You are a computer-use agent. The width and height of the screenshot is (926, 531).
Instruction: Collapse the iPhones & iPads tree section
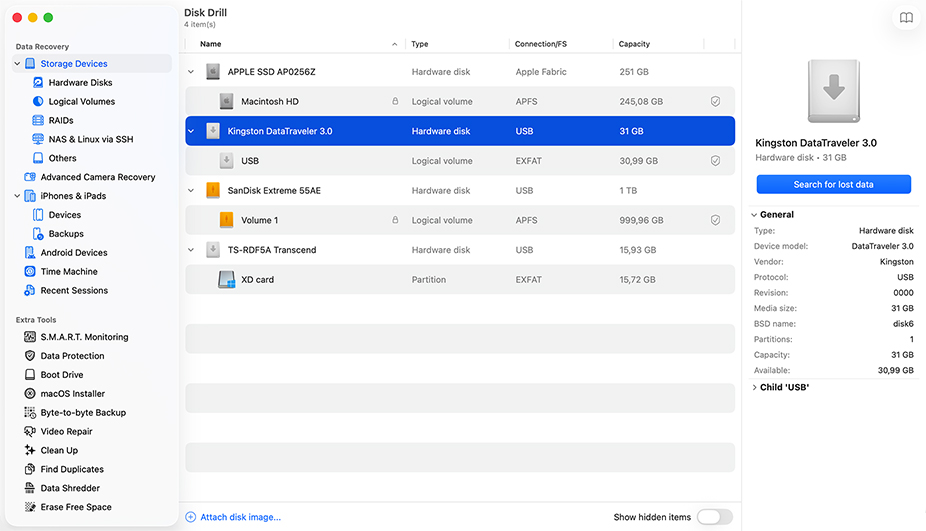point(17,196)
